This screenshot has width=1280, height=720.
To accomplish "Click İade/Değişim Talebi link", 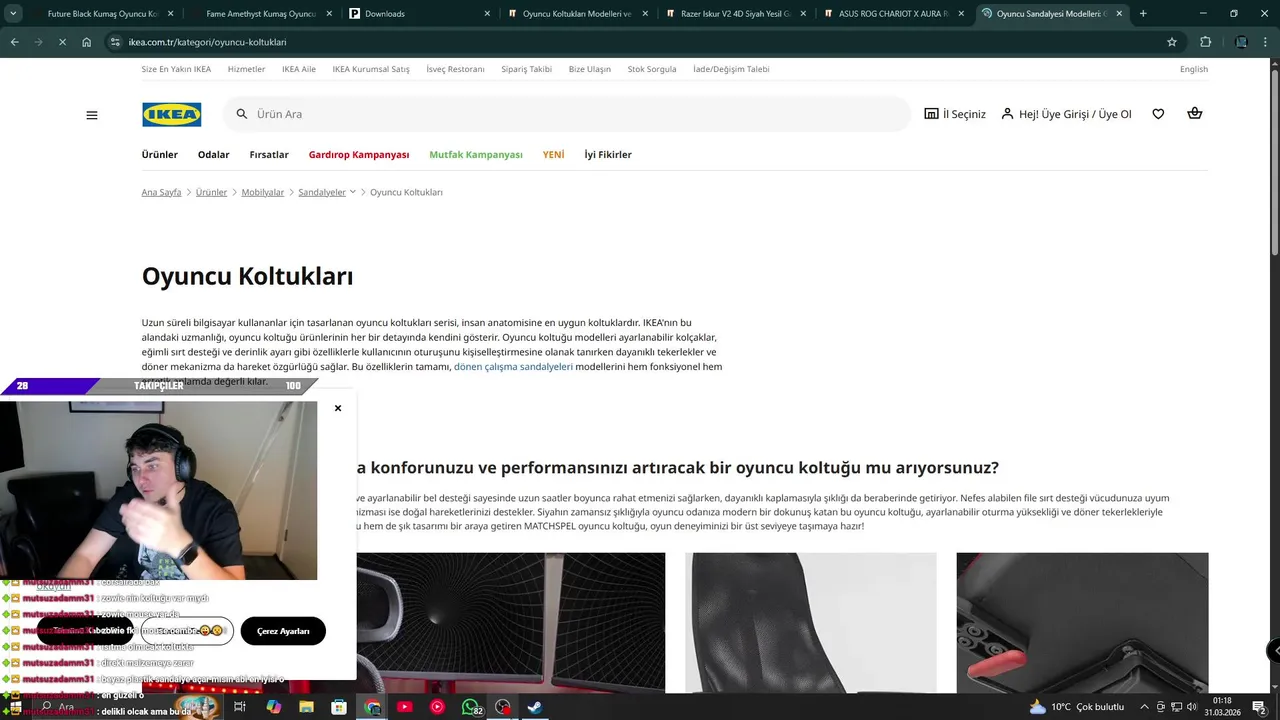I will coord(731,69).
